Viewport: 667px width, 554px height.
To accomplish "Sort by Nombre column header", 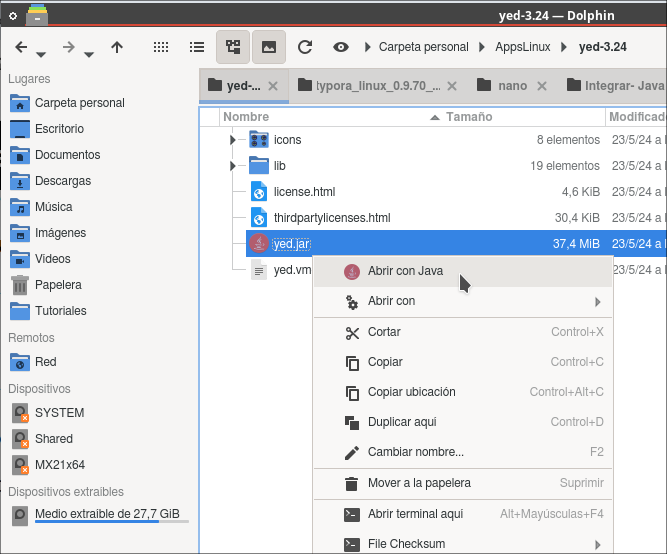I will click(x=246, y=117).
